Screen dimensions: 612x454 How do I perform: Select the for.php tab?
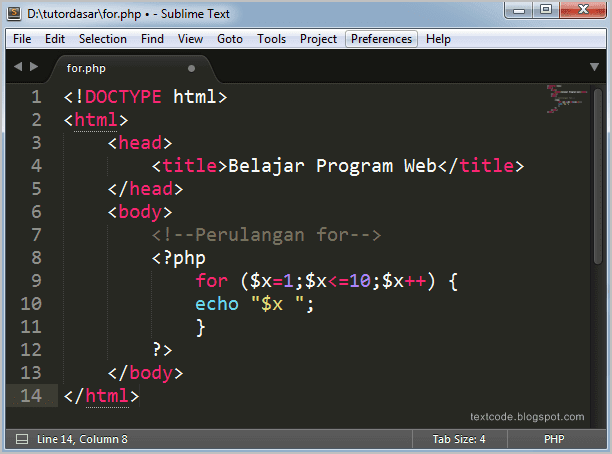pos(131,69)
